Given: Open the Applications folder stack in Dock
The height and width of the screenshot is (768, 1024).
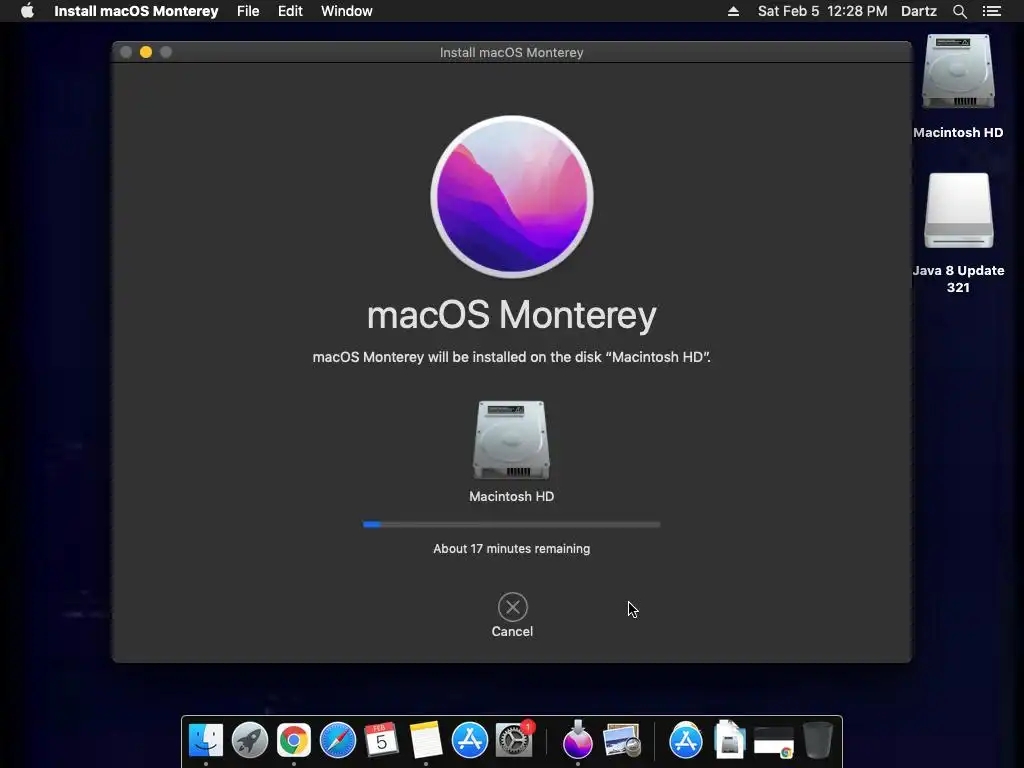Looking at the screenshot, I should [686, 741].
